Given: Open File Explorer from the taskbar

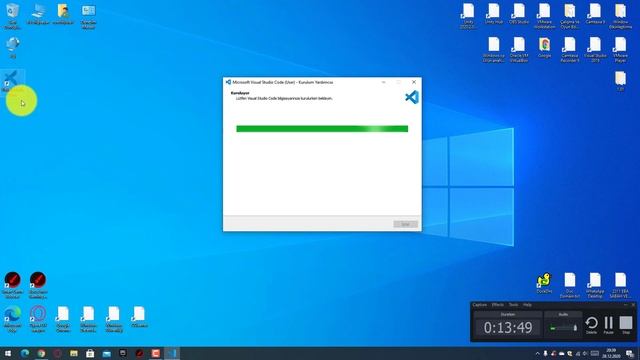Looking at the screenshot, I should click(x=74, y=353).
